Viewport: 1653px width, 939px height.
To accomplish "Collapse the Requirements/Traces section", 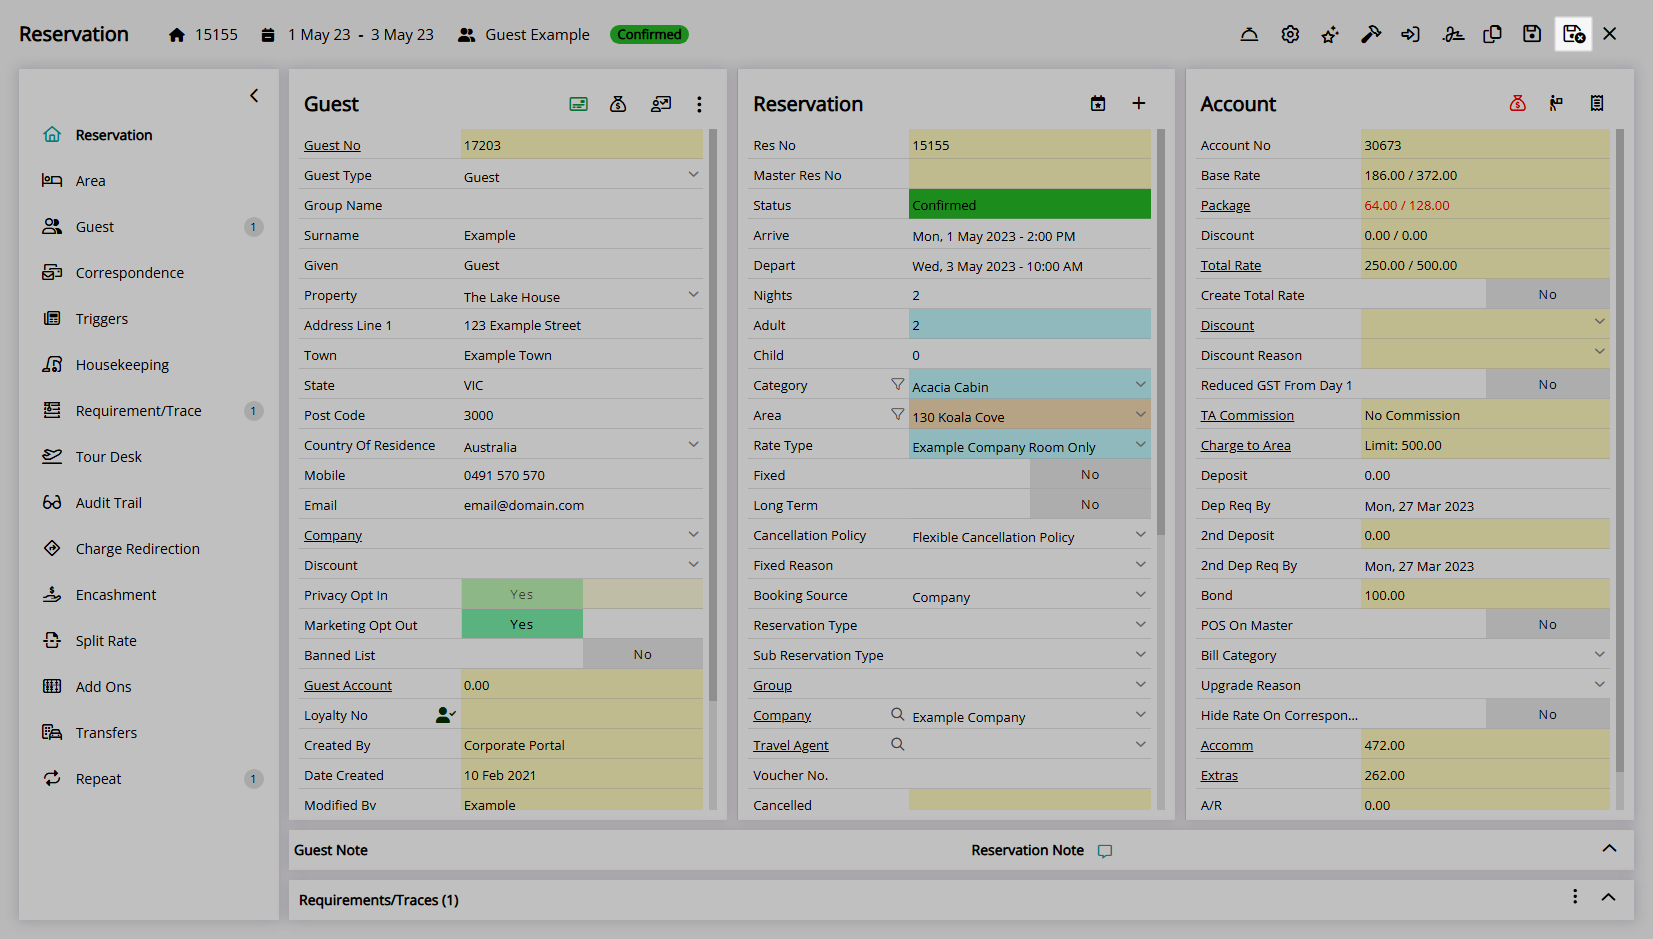I will [1608, 897].
